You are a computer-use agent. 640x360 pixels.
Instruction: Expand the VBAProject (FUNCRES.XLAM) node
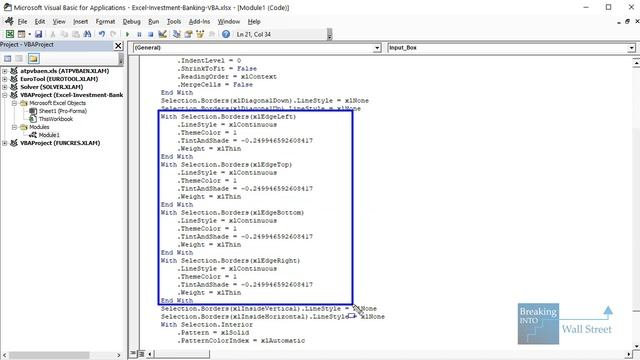click(x=5, y=143)
